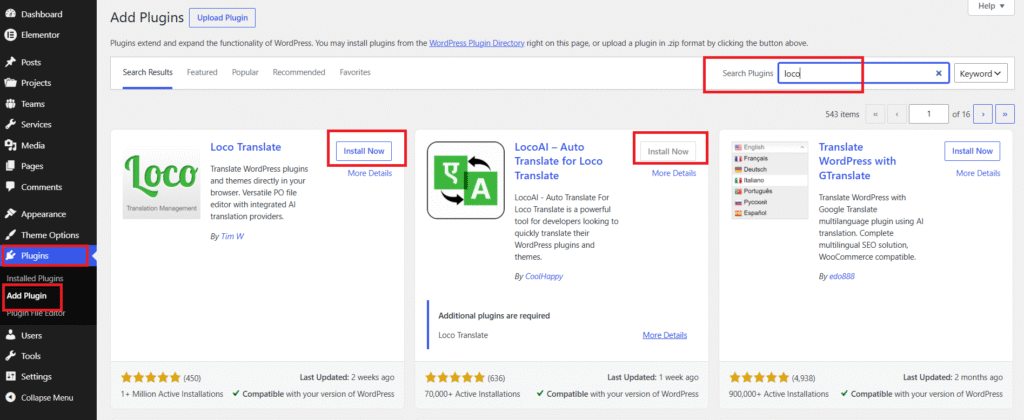This screenshot has width=1024, height=420.
Task: Switch to the Featured tab
Action: [x=202, y=73]
